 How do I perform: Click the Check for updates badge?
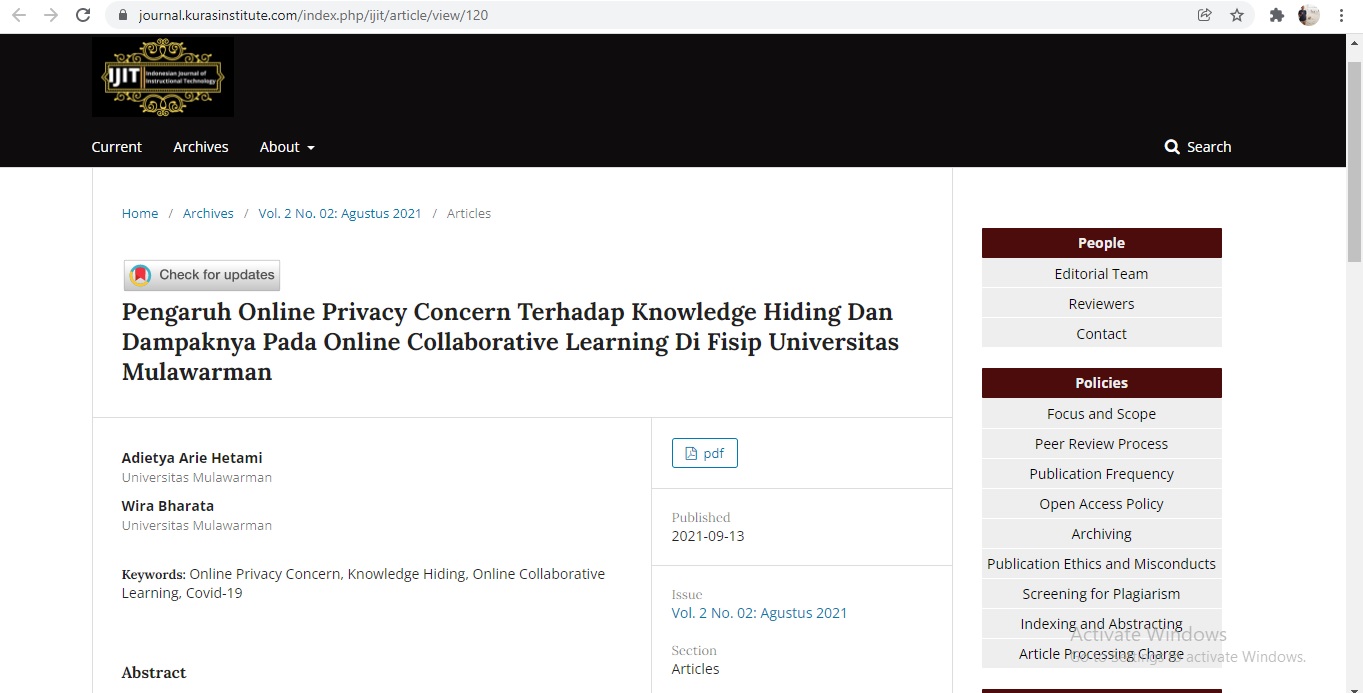202,275
